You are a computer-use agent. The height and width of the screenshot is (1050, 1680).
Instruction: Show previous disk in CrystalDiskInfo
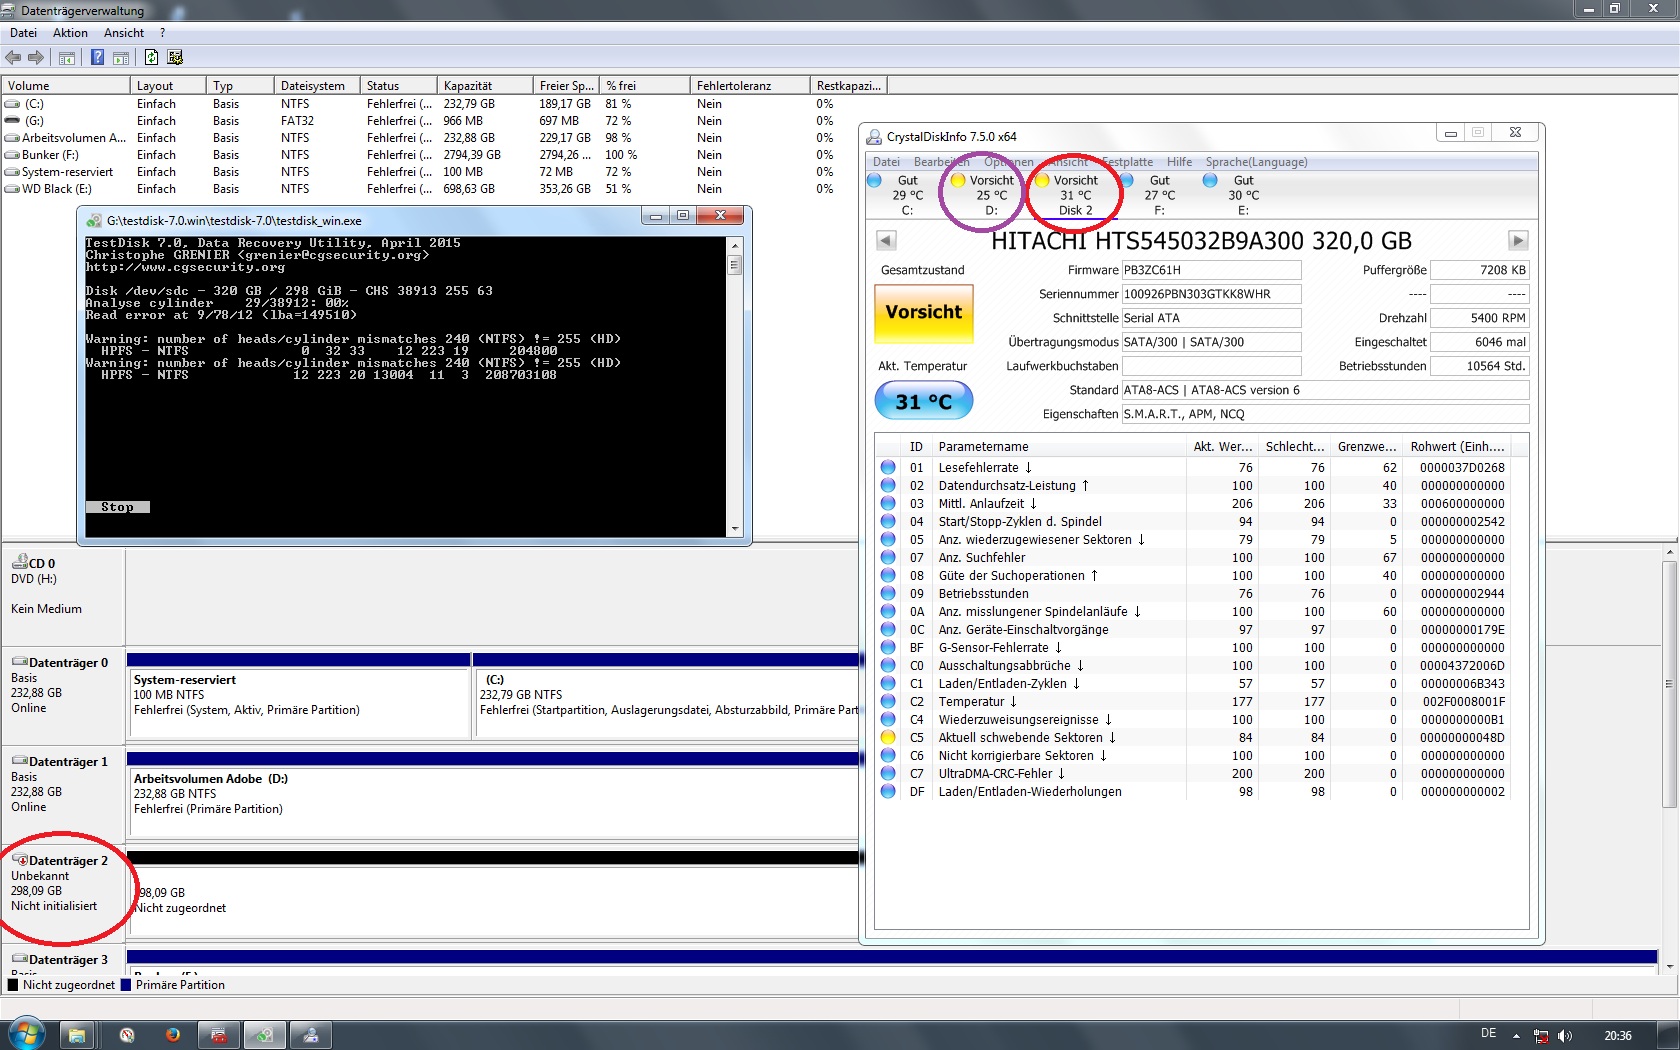pyautogui.click(x=886, y=240)
